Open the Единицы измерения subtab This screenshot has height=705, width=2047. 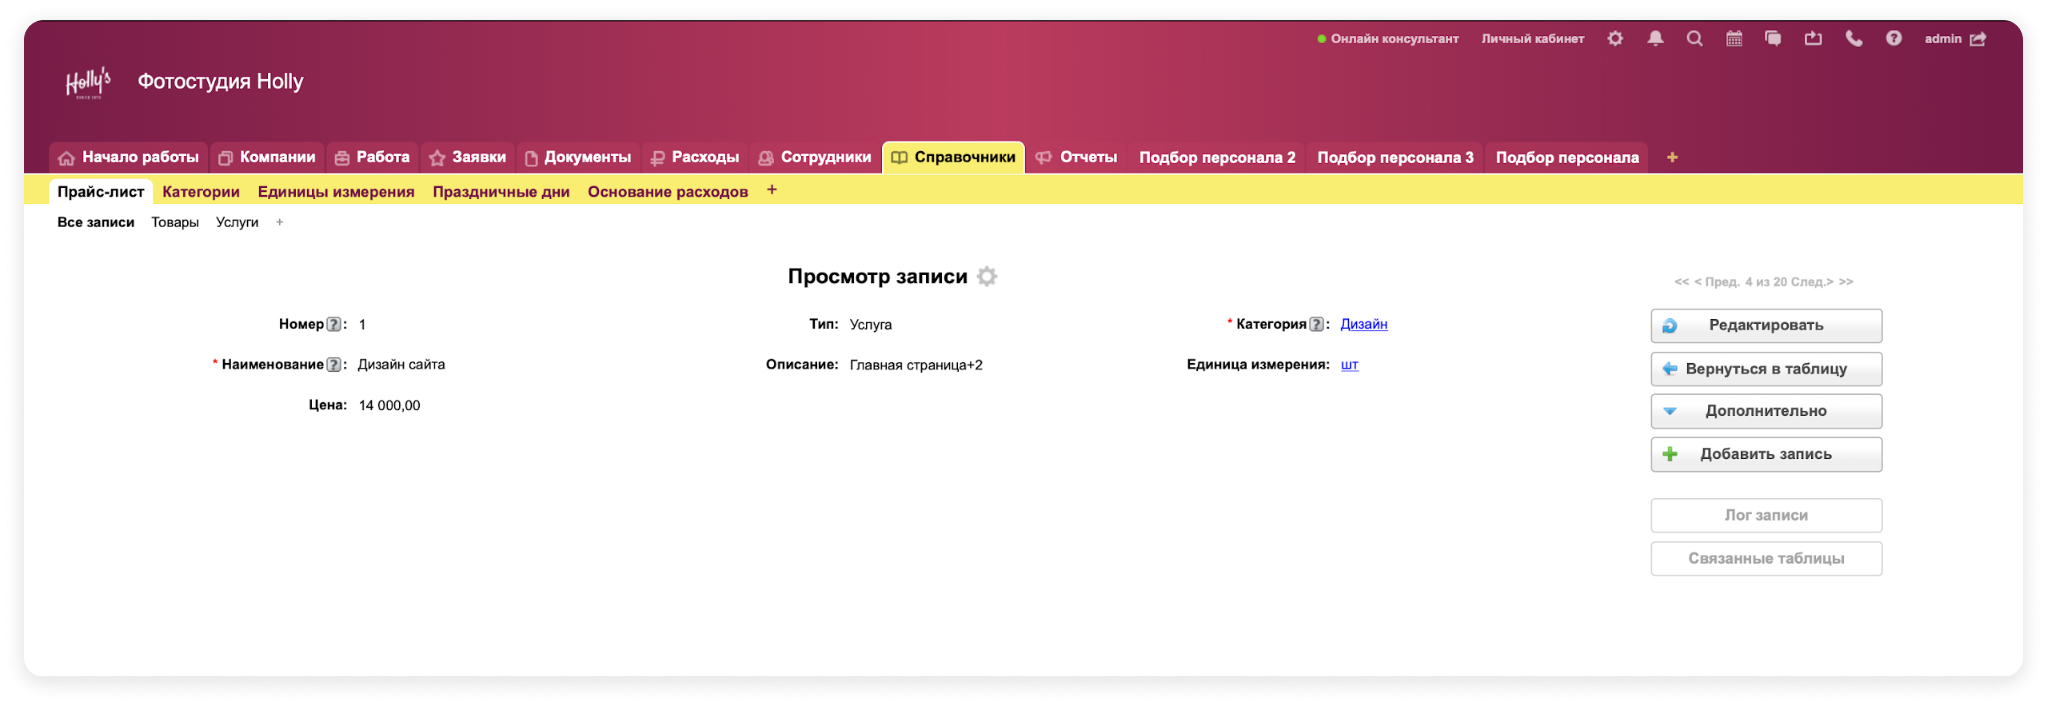tap(336, 192)
